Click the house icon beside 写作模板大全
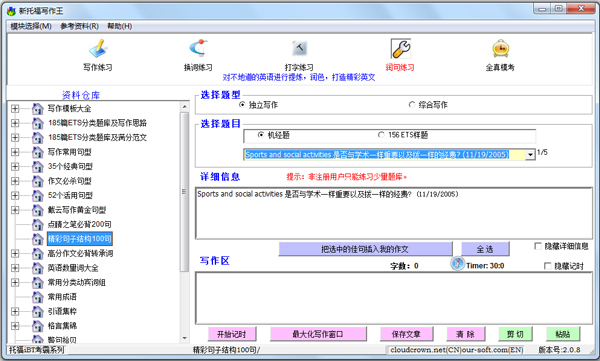 coord(37,109)
